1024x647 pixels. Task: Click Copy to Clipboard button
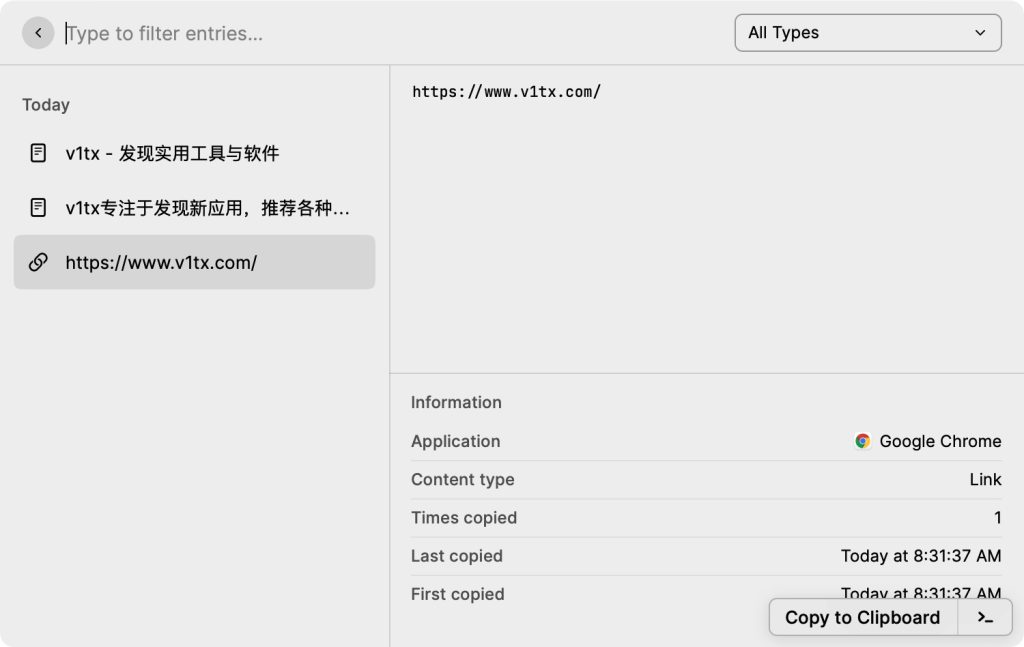click(863, 617)
